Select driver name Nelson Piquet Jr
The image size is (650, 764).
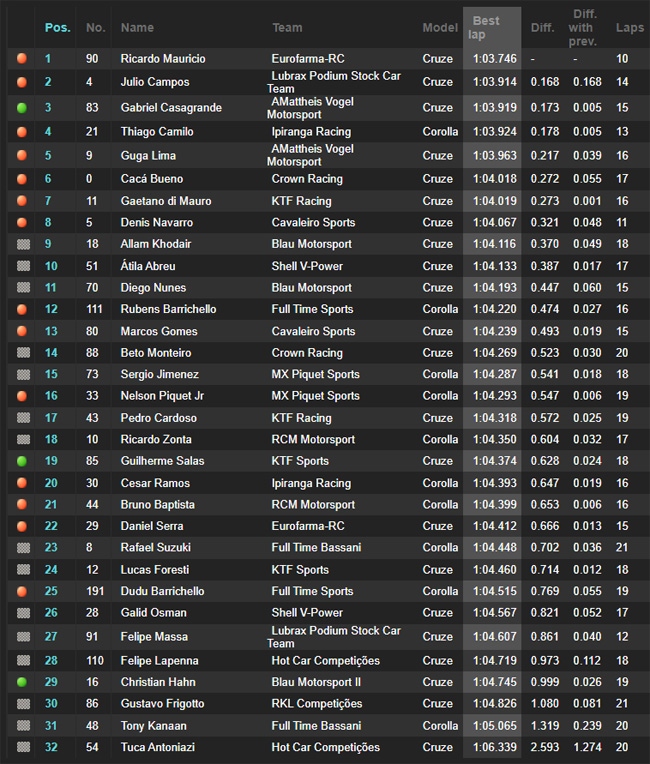162,396
